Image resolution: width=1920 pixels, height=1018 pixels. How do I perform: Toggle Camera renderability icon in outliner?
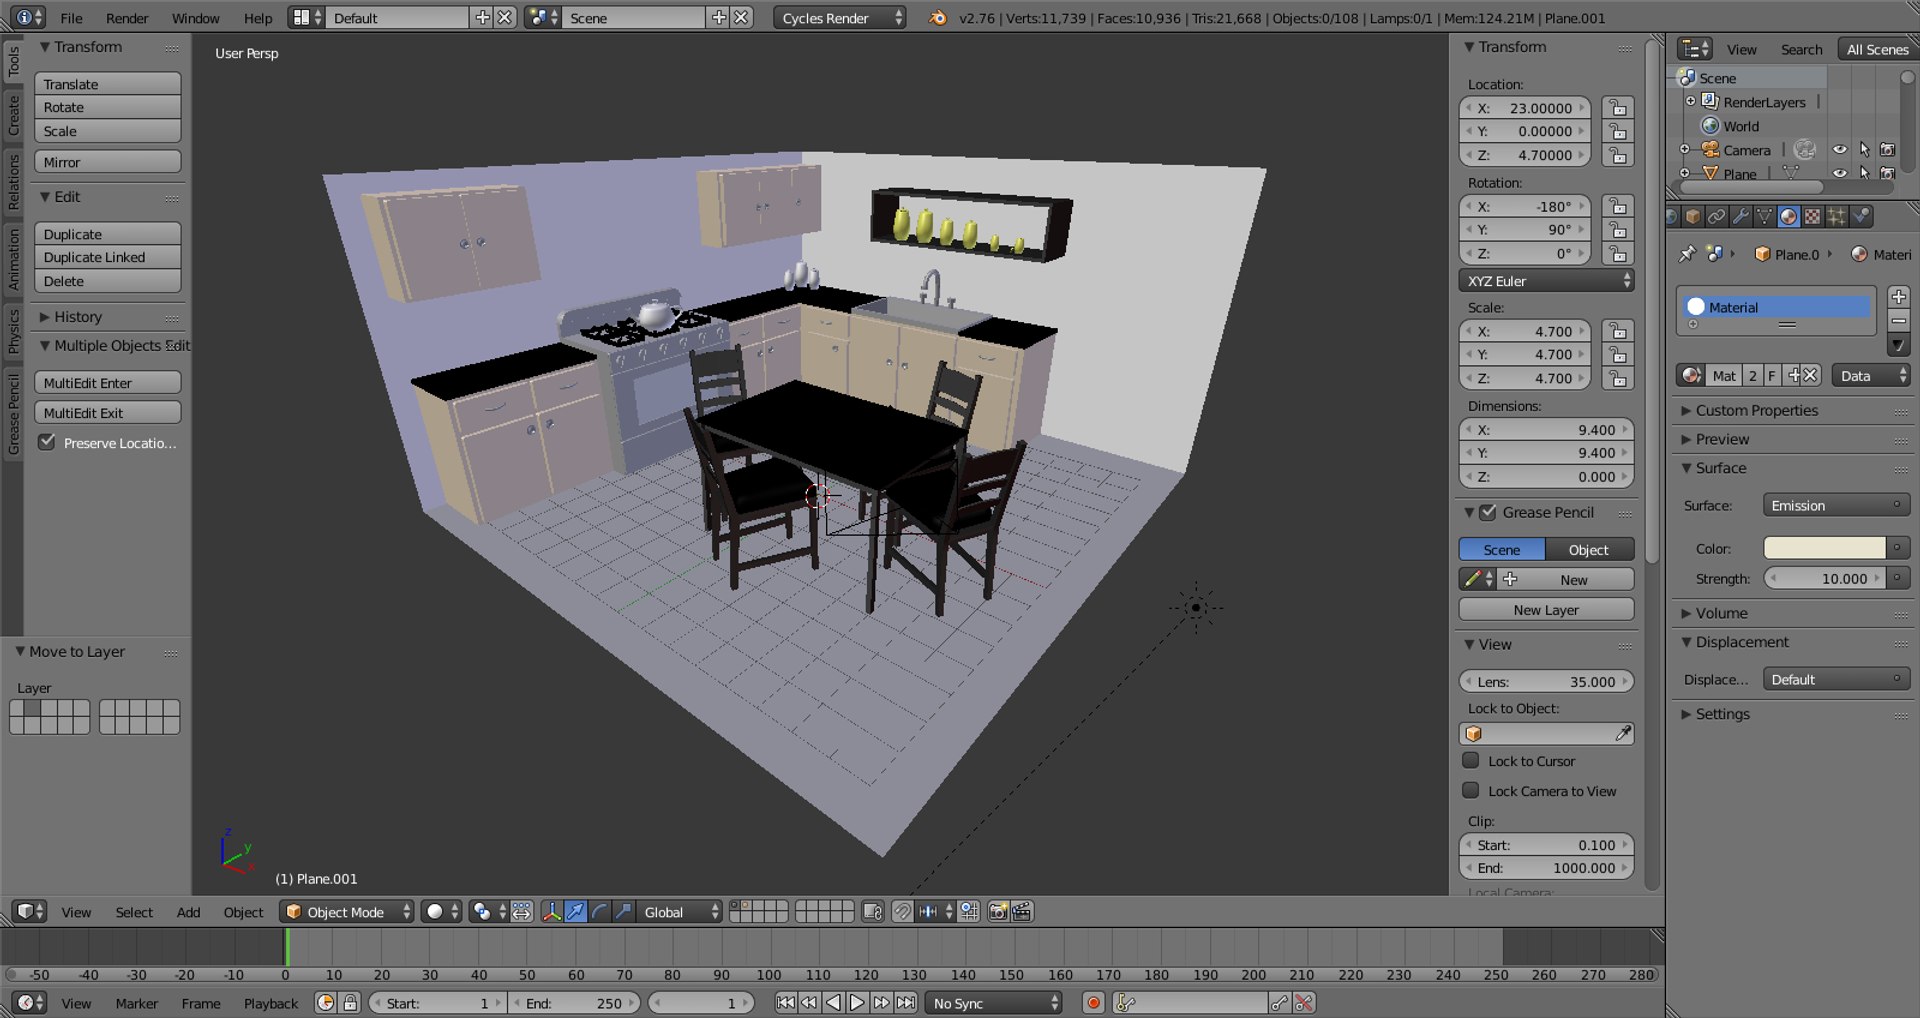[1888, 150]
